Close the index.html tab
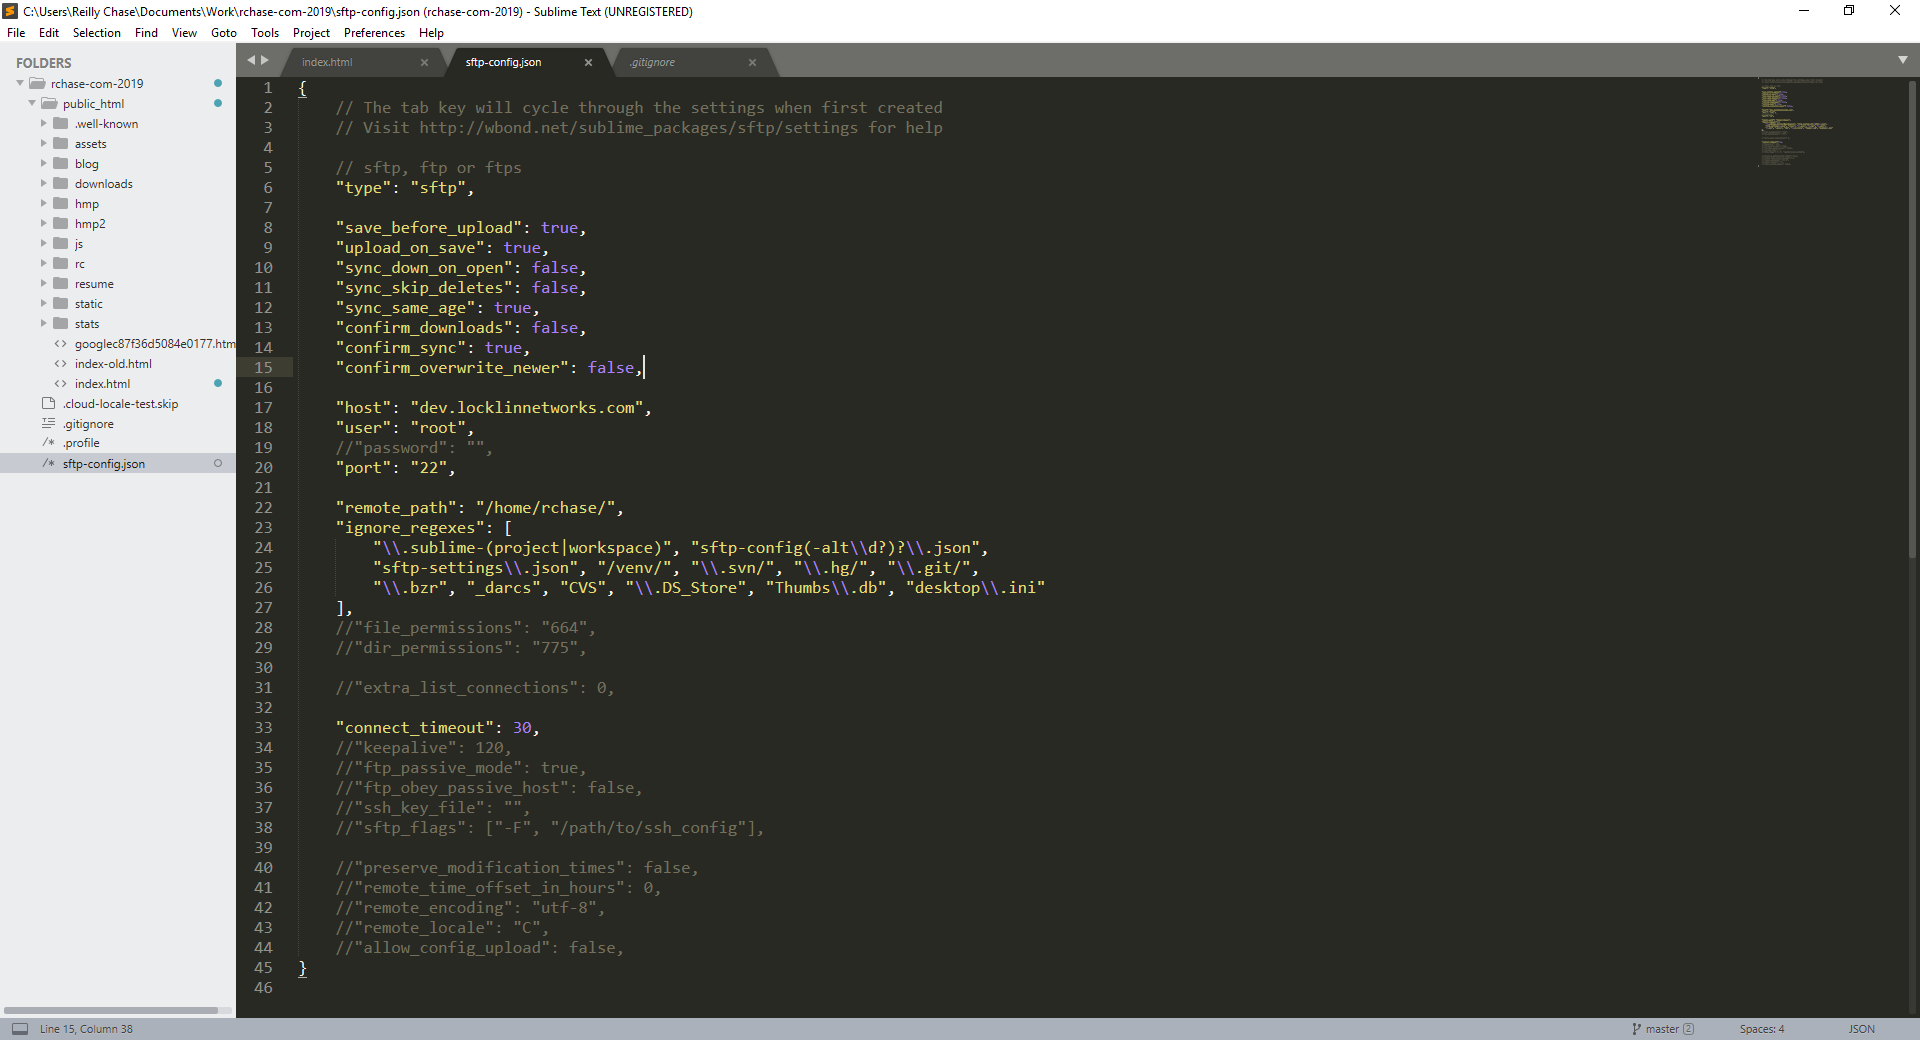This screenshot has height=1040, width=1920. pyautogui.click(x=424, y=62)
